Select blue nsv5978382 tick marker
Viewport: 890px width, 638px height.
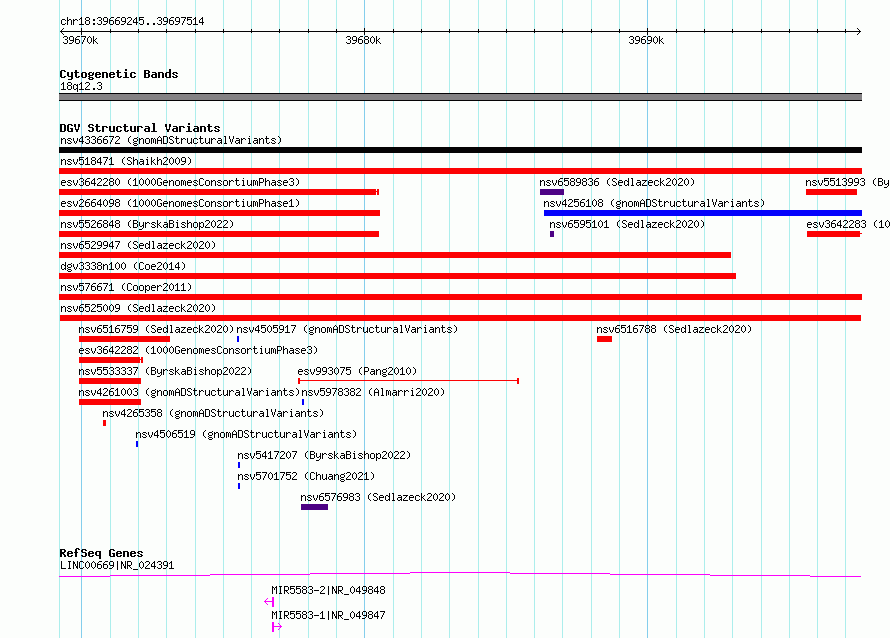click(303, 402)
